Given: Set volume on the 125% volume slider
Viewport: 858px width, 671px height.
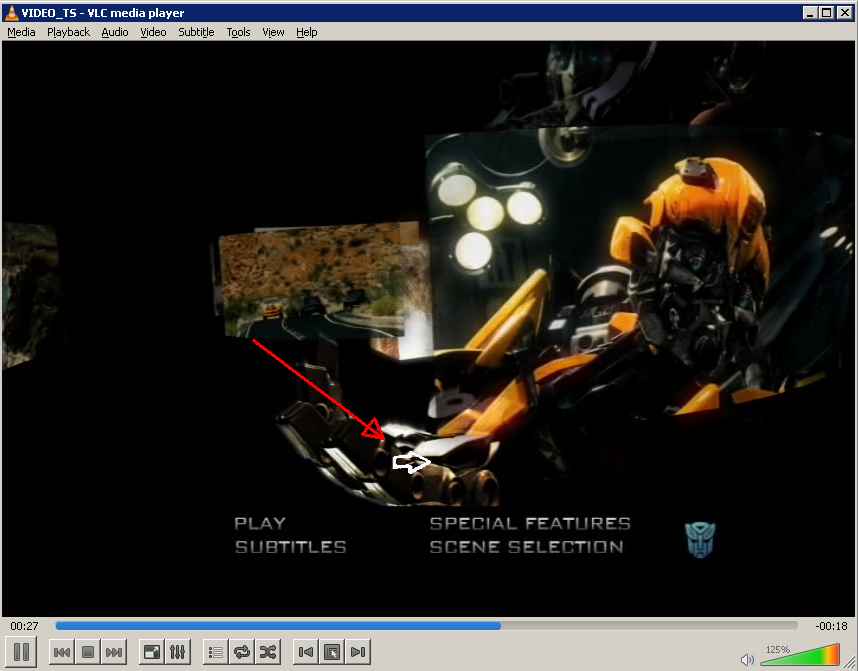Looking at the screenshot, I should [800, 655].
